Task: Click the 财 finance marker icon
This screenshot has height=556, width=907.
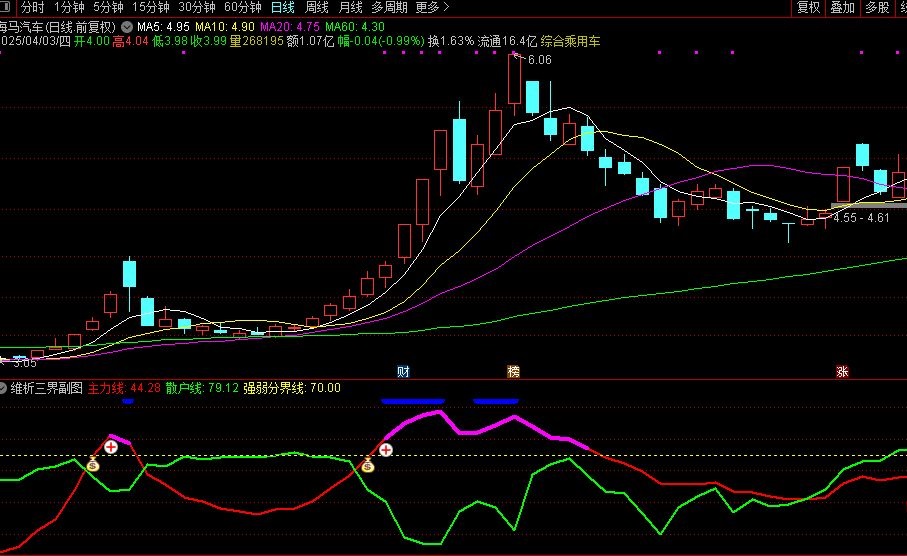Action: pyautogui.click(x=403, y=371)
